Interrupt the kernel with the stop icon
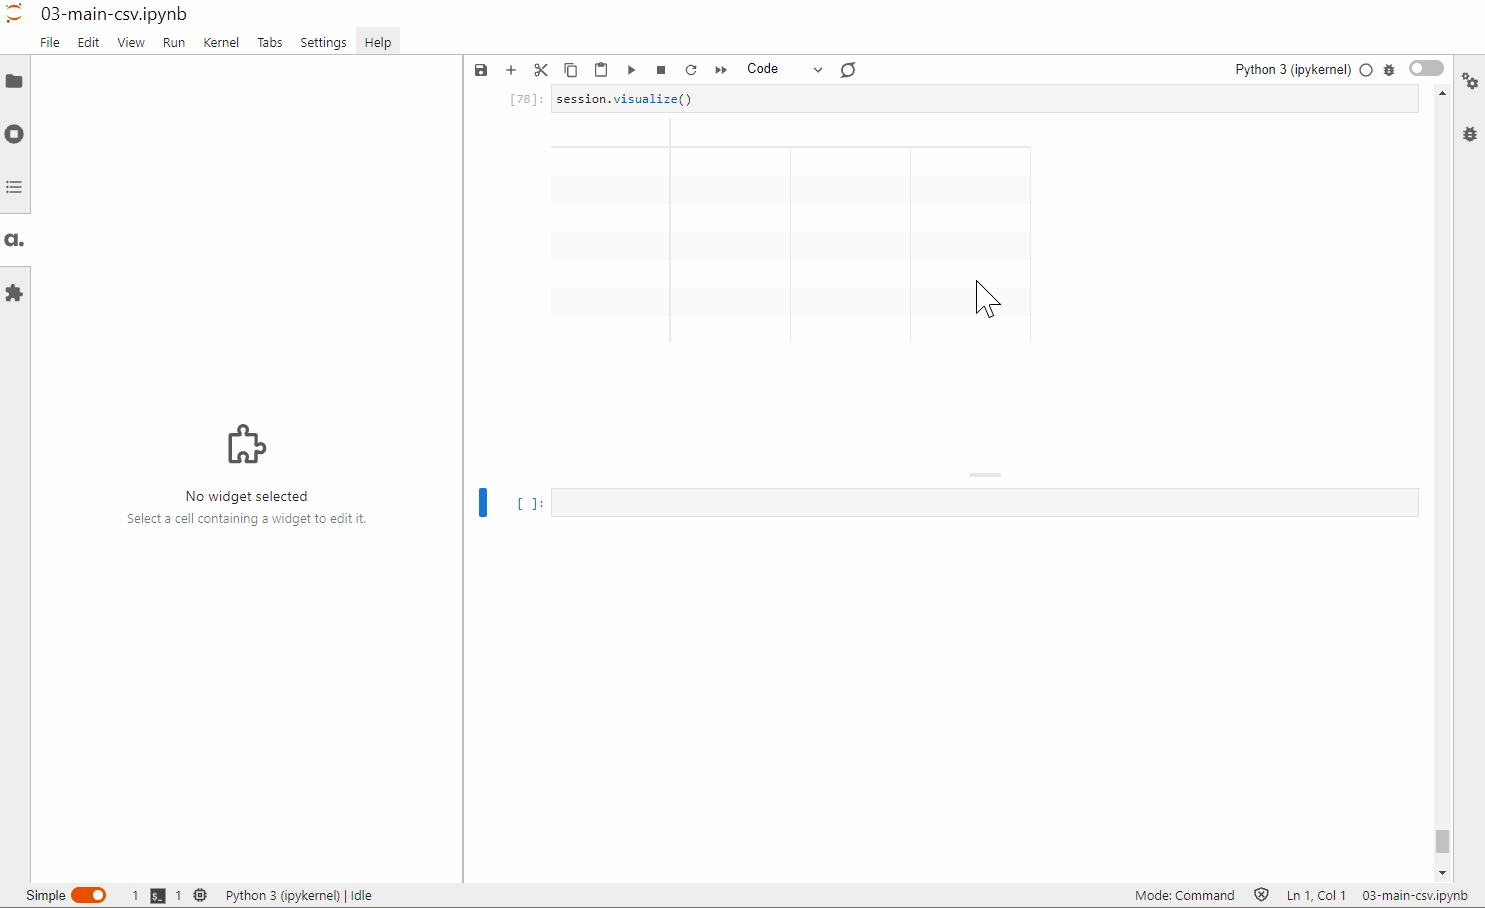This screenshot has width=1485, height=908. click(x=661, y=70)
